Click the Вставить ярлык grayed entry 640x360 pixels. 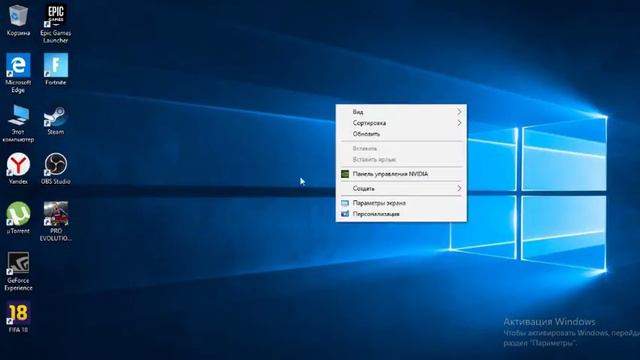pos(401,160)
